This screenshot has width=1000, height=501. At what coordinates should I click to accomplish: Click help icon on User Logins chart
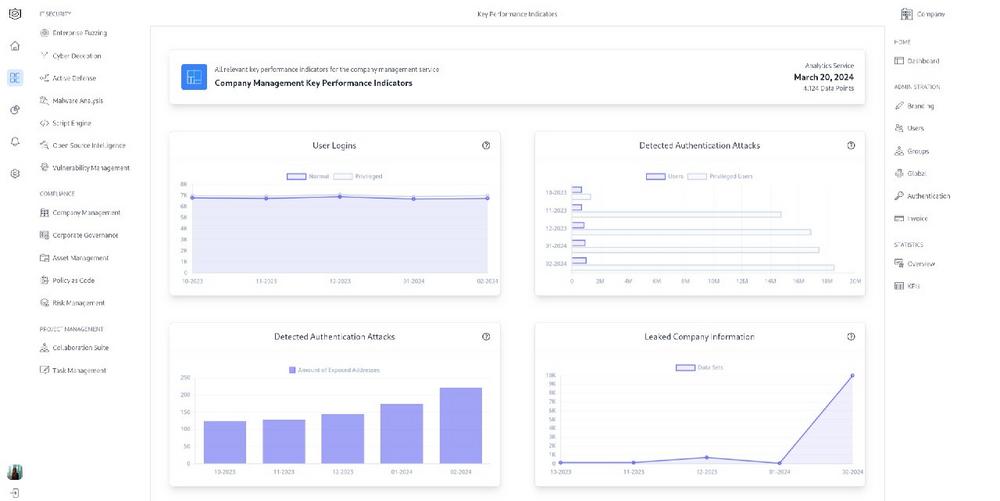pyautogui.click(x=486, y=145)
